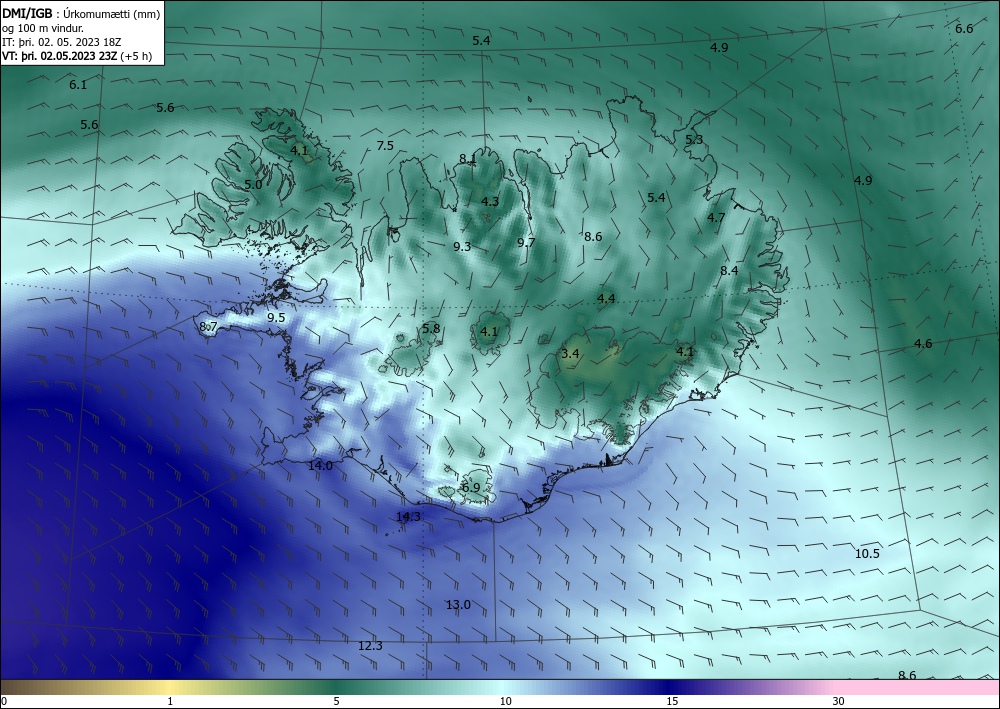Image resolution: width=1000 pixels, height=709 pixels.
Task: Click the 0 tick on the color scale
Action: pos(4,702)
